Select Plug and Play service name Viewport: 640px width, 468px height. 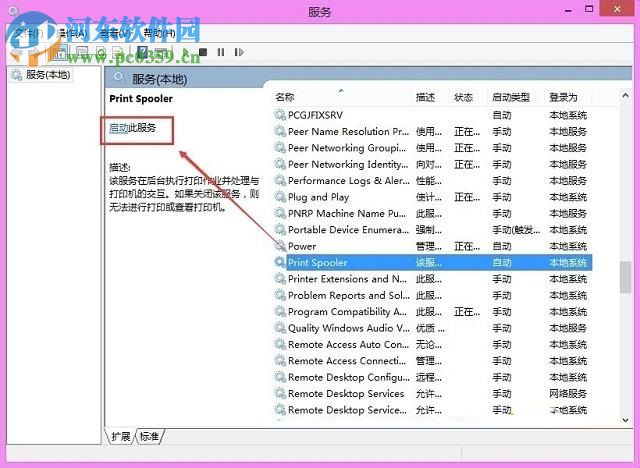[318, 197]
